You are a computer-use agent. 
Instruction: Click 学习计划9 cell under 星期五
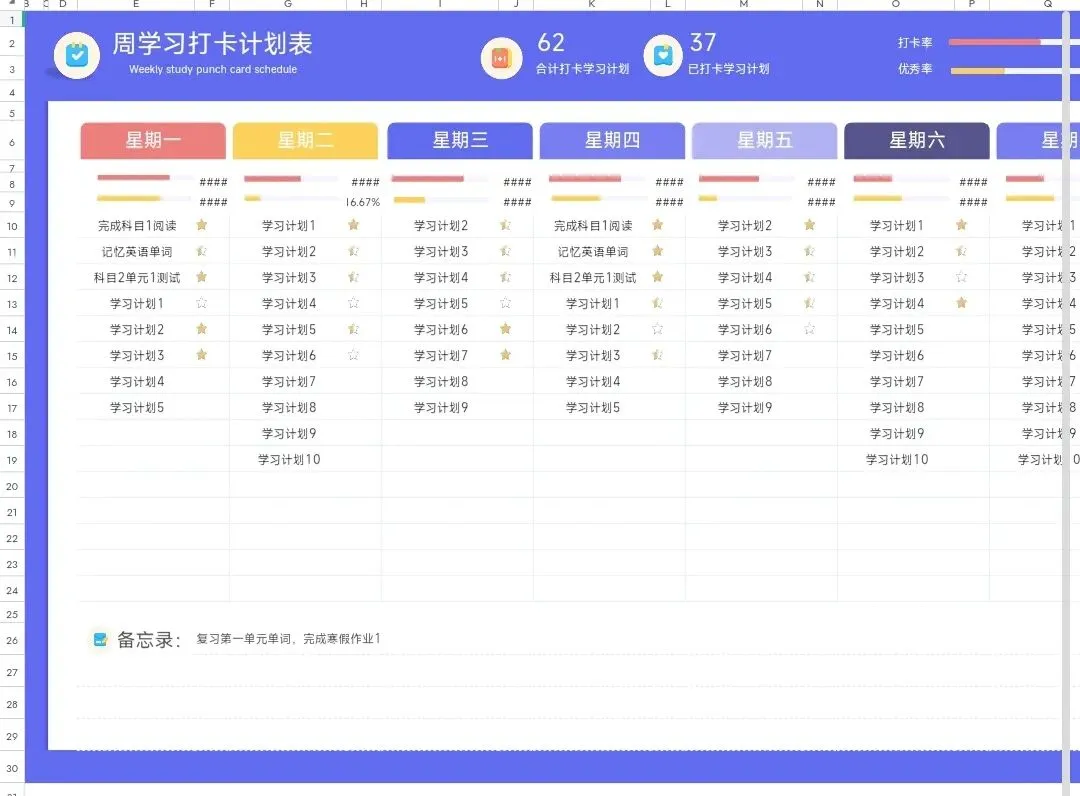pyautogui.click(x=745, y=408)
